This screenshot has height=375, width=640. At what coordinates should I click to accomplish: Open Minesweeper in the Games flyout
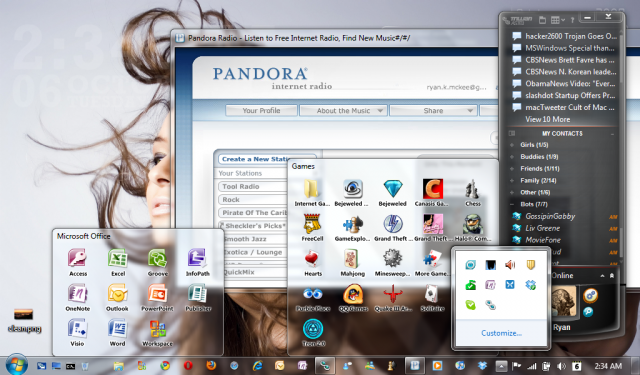[393, 263]
